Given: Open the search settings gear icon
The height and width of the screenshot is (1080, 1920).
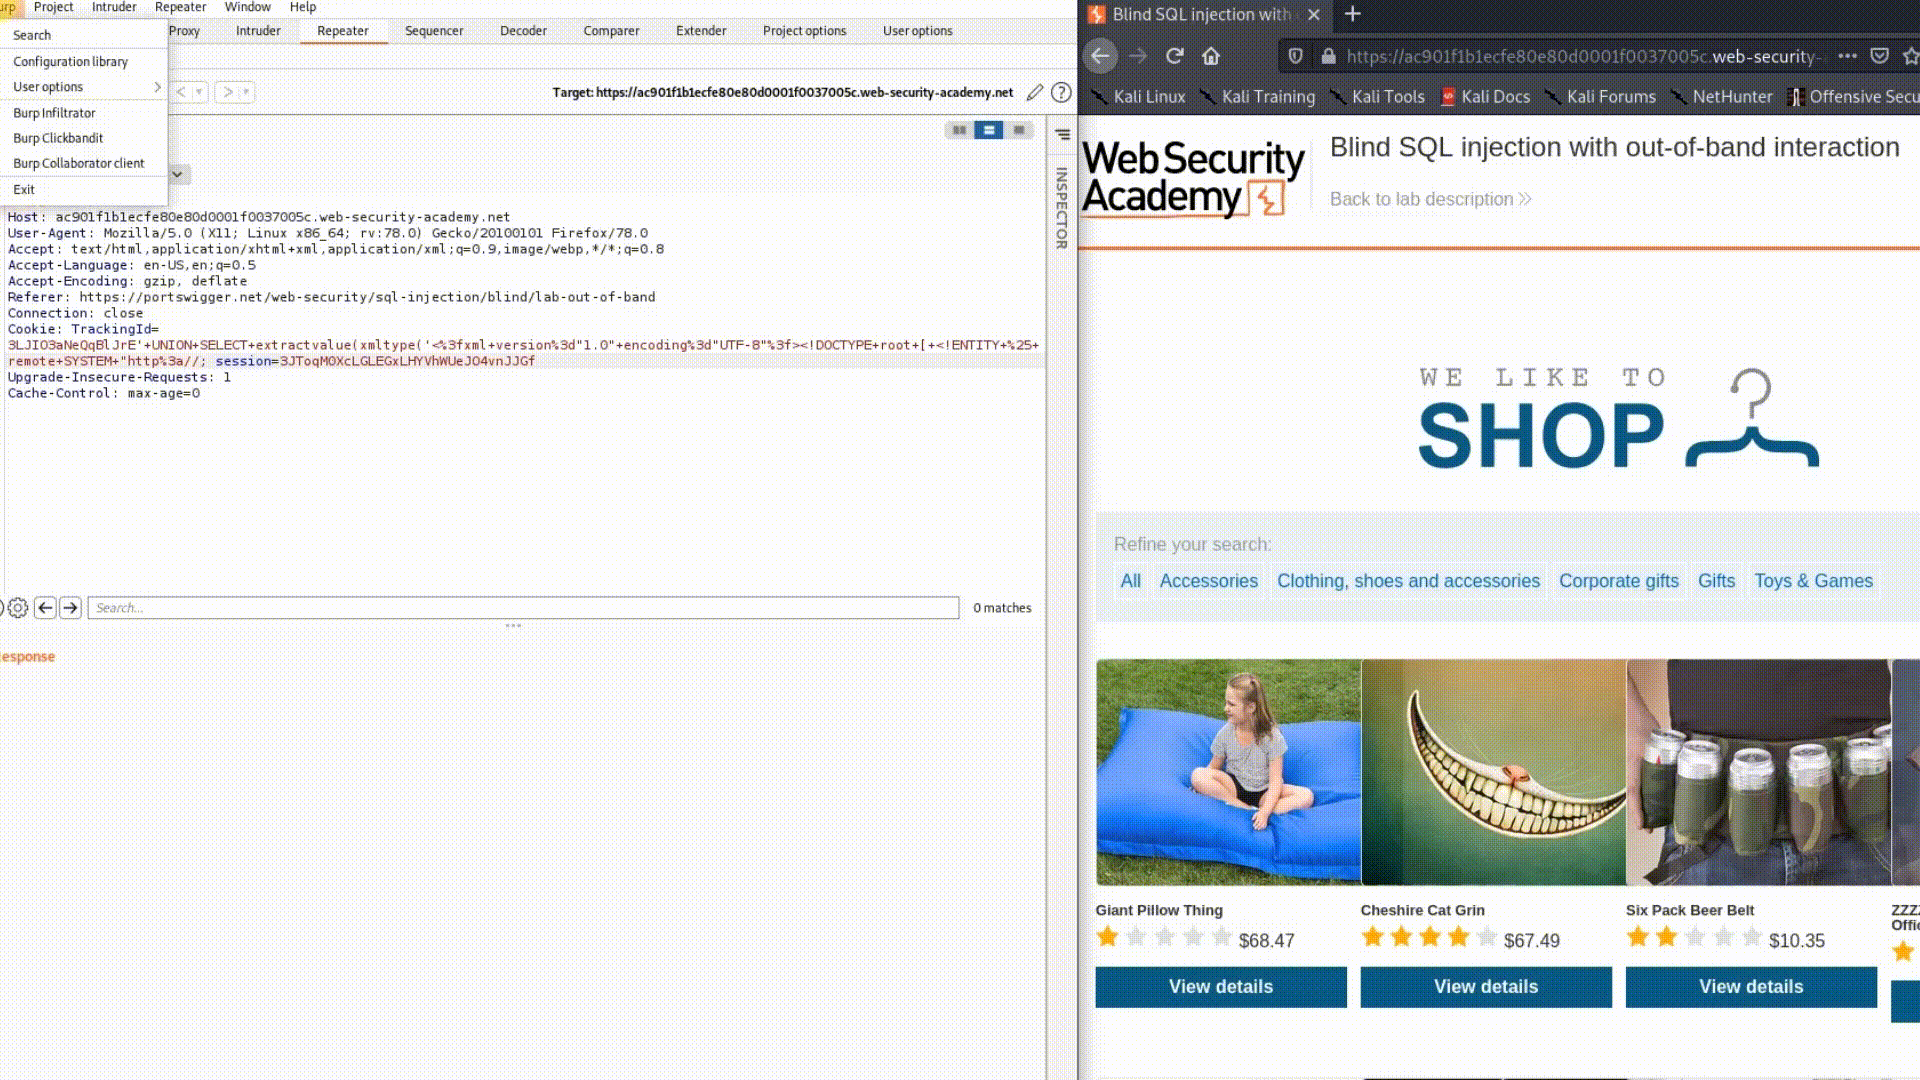Looking at the screenshot, I should coord(18,608).
